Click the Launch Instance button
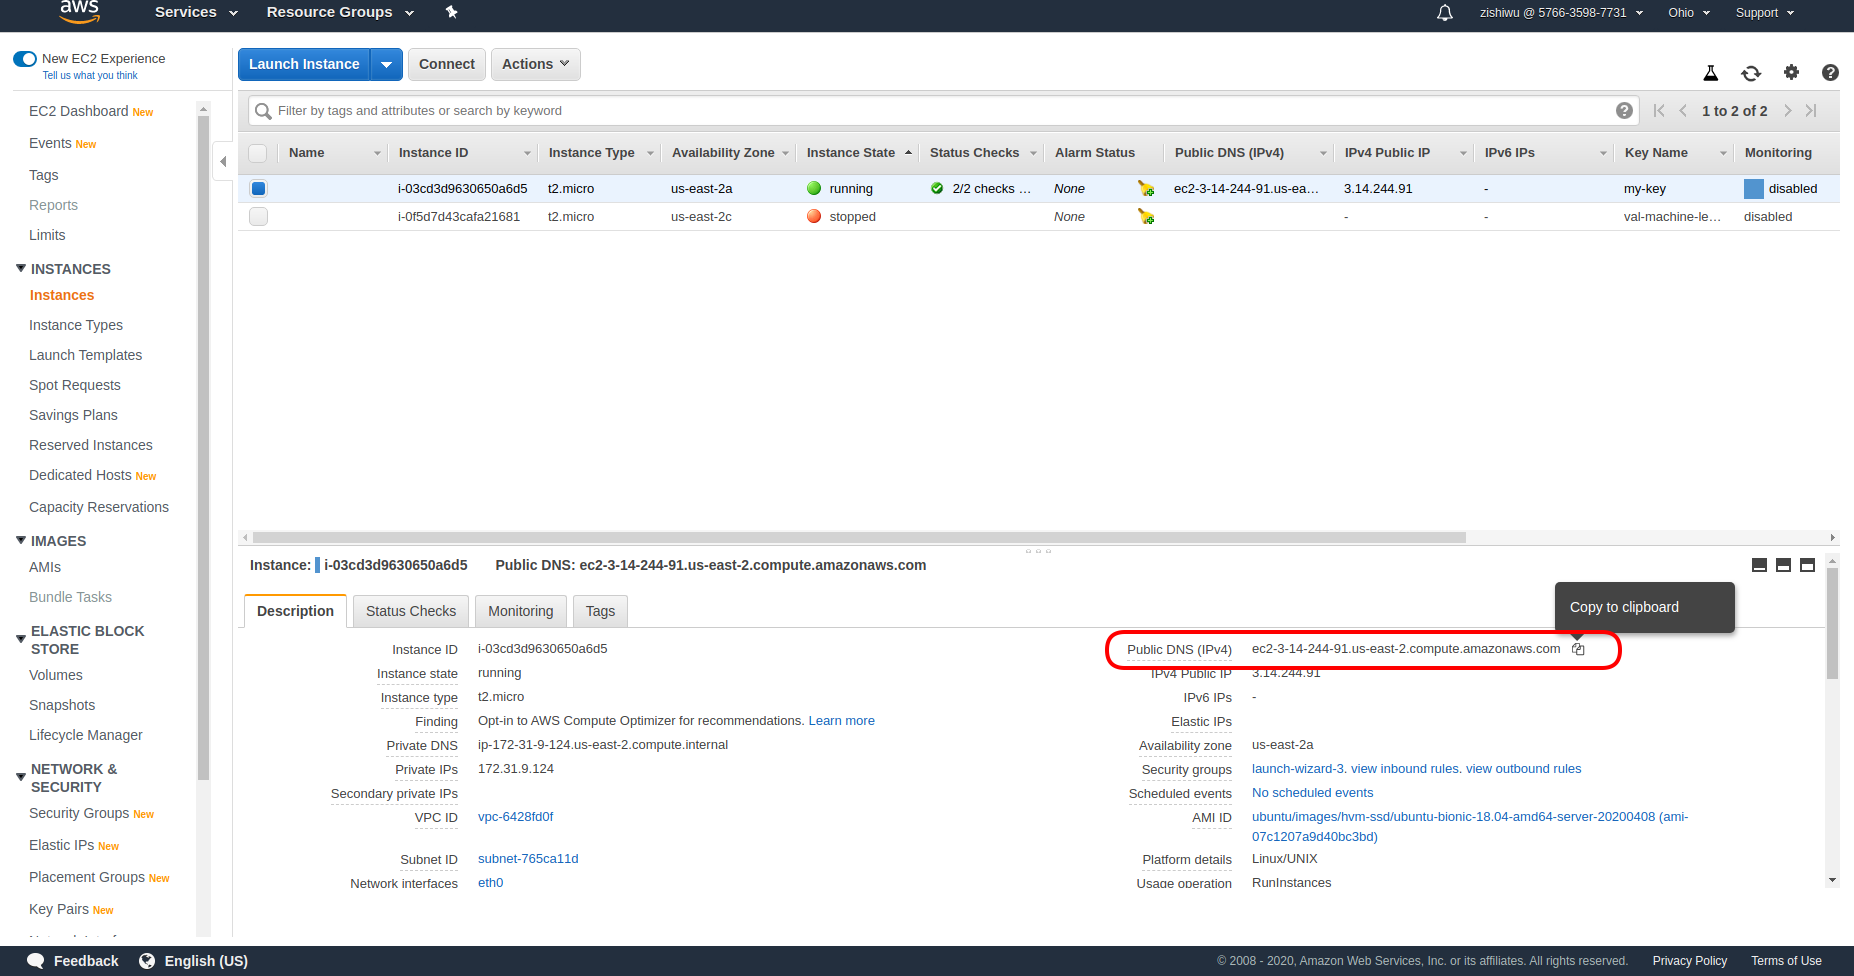This screenshot has width=1854, height=976. pos(304,64)
